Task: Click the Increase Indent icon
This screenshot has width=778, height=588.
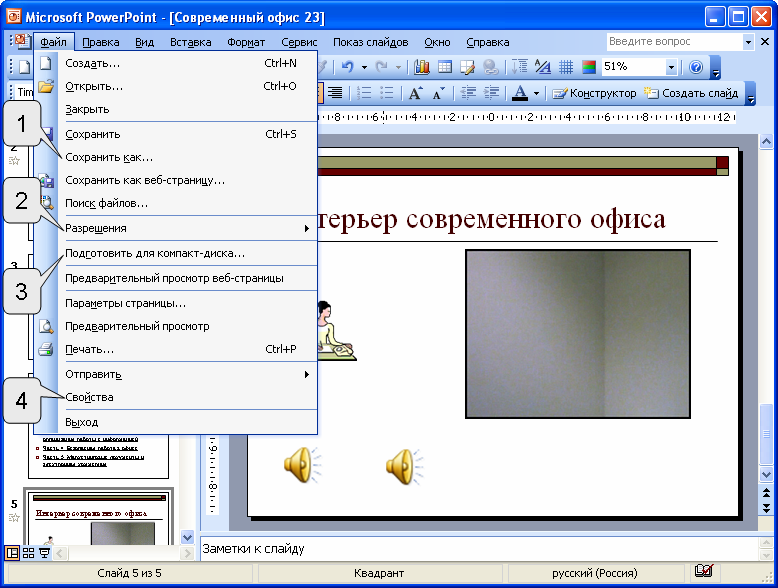Action: point(491,93)
